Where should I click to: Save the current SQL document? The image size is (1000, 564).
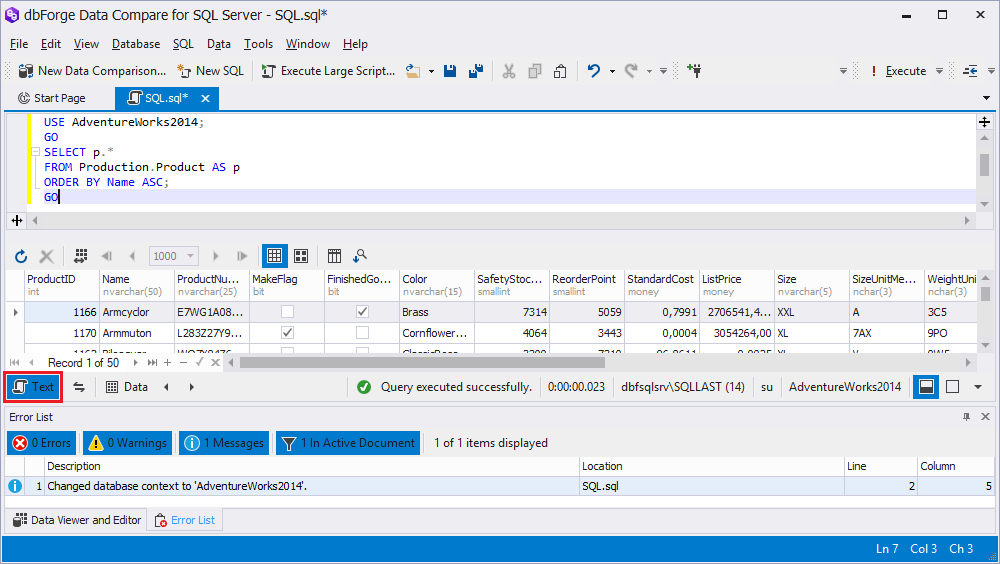pyautogui.click(x=450, y=71)
